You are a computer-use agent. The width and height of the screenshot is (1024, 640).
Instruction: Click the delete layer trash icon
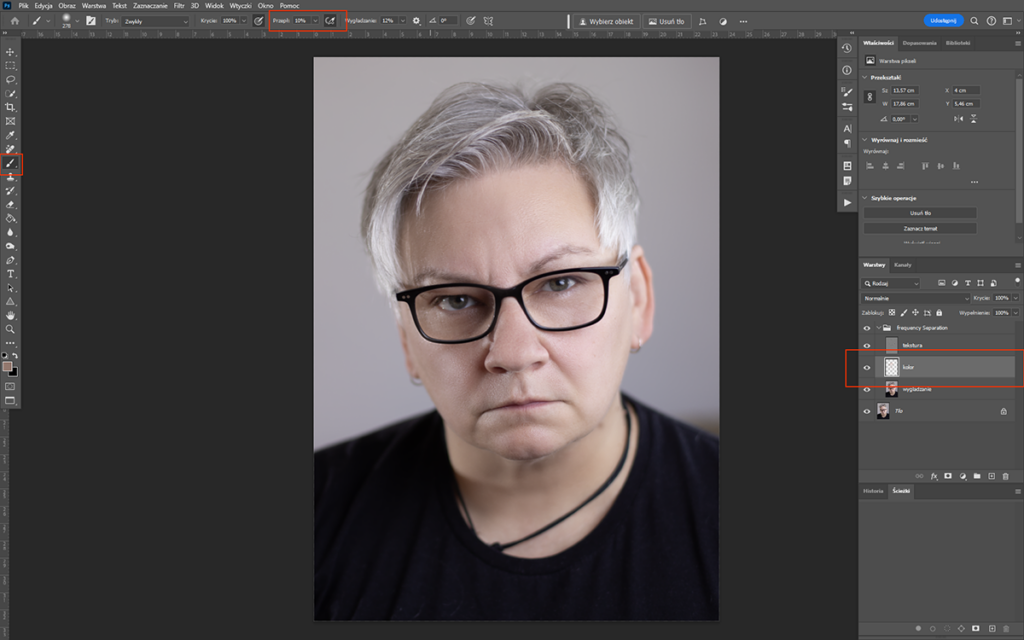(x=1005, y=475)
